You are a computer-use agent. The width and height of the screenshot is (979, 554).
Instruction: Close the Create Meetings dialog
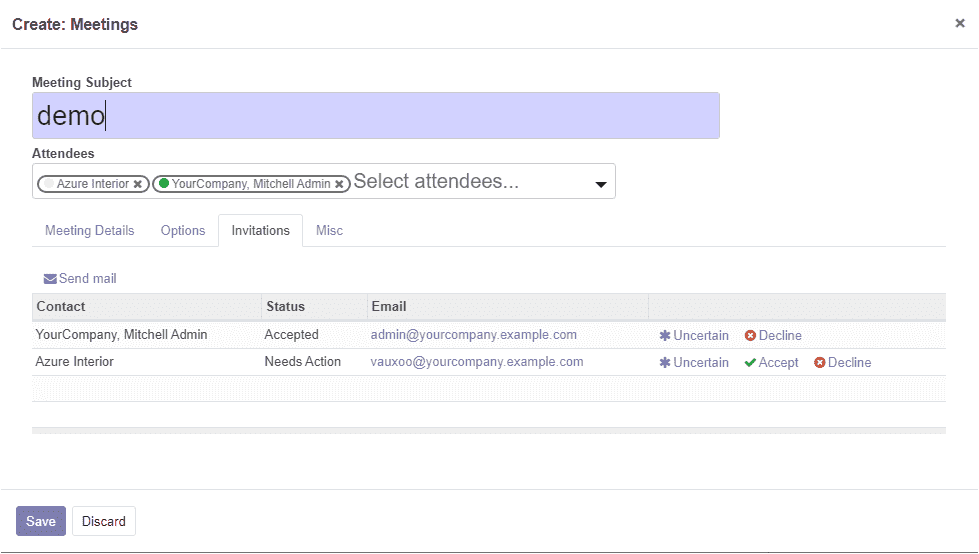(960, 23)
